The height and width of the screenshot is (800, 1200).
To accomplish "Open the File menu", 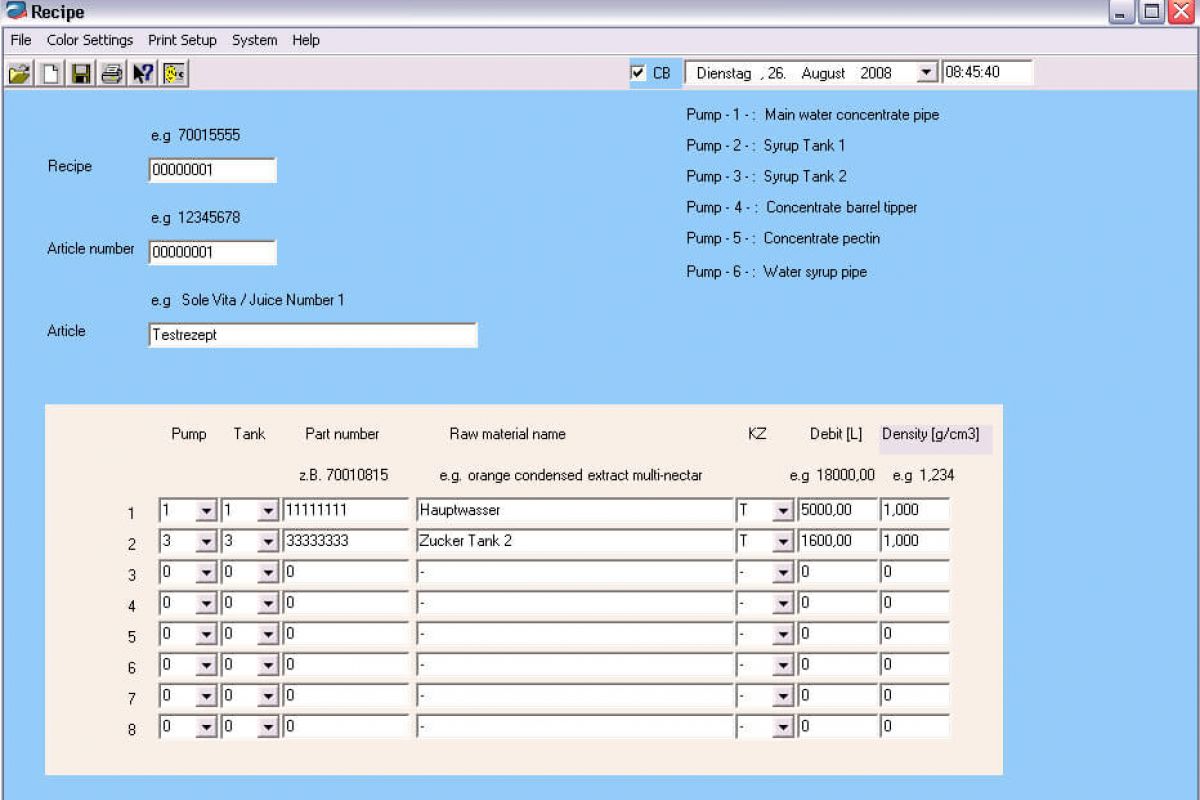I will click(x=21, y=40).
